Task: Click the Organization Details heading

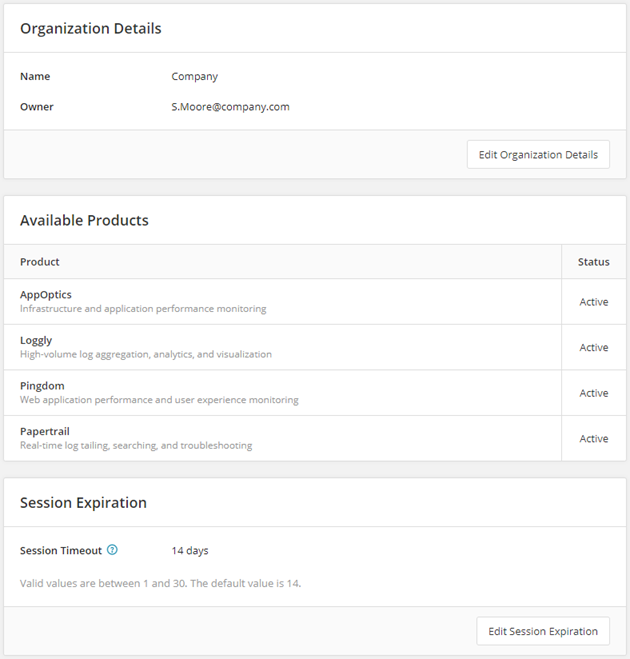Action: tap(91, 28)
